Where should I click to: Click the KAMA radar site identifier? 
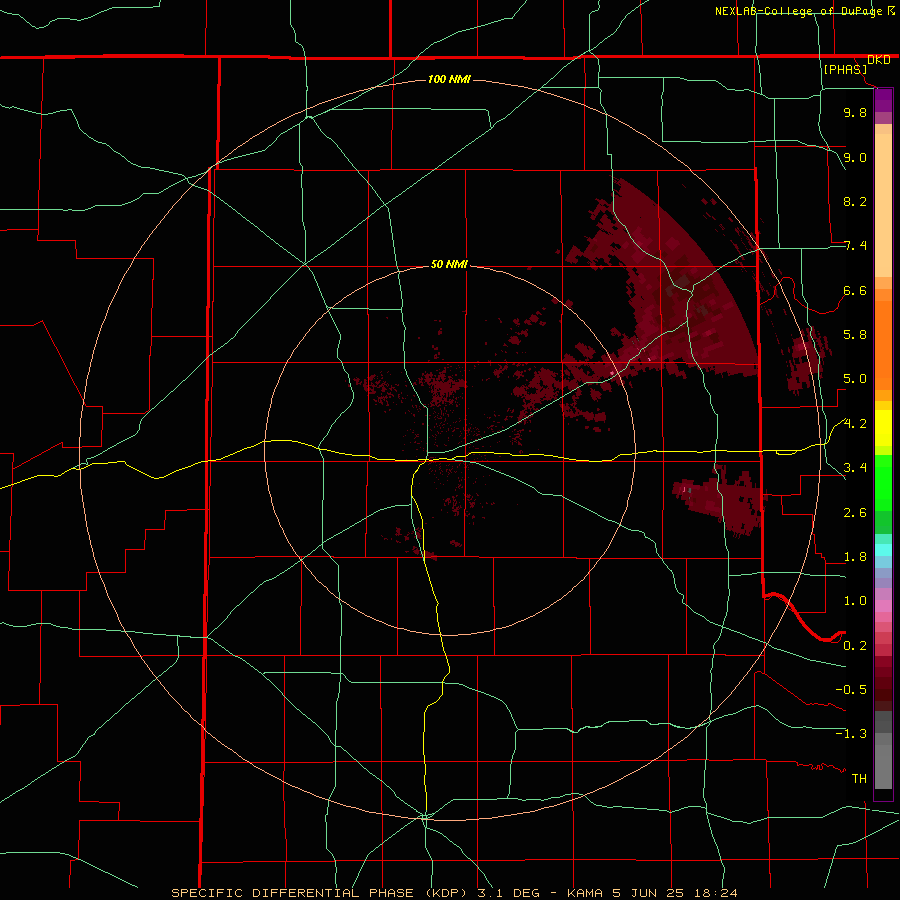pyautogui.click(x=584, y=893)
